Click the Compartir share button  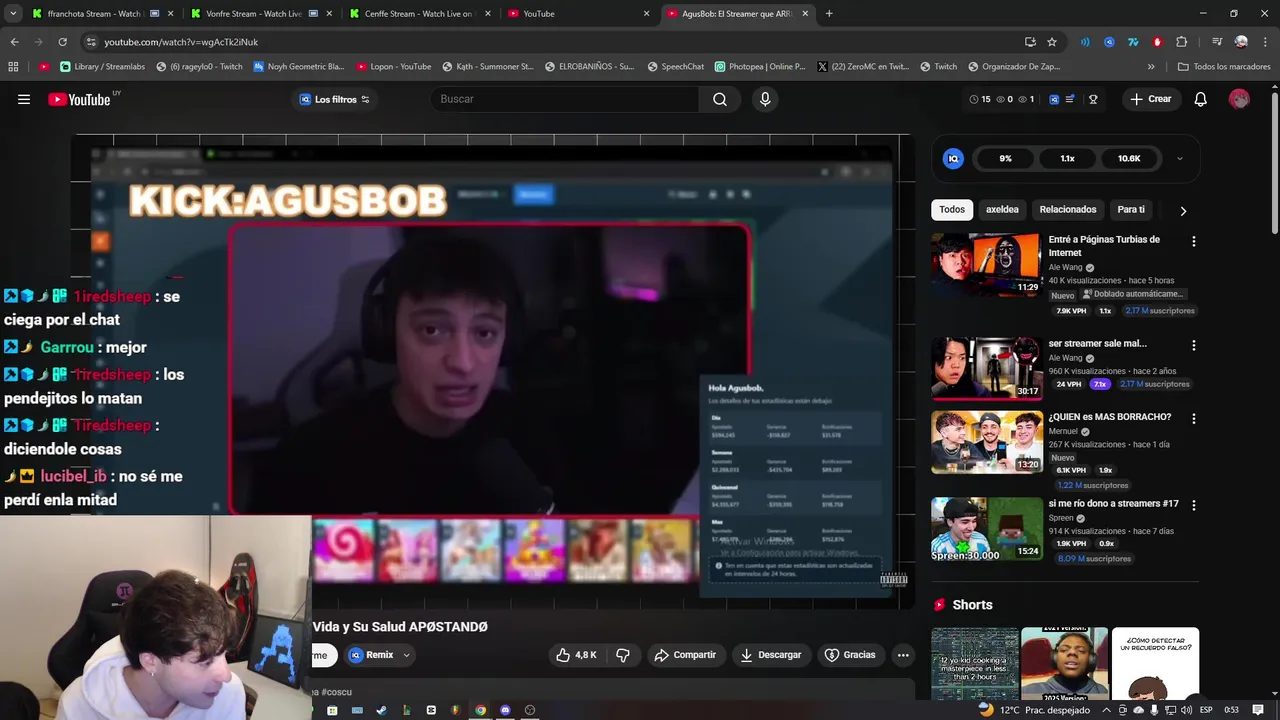click(685, 655)
